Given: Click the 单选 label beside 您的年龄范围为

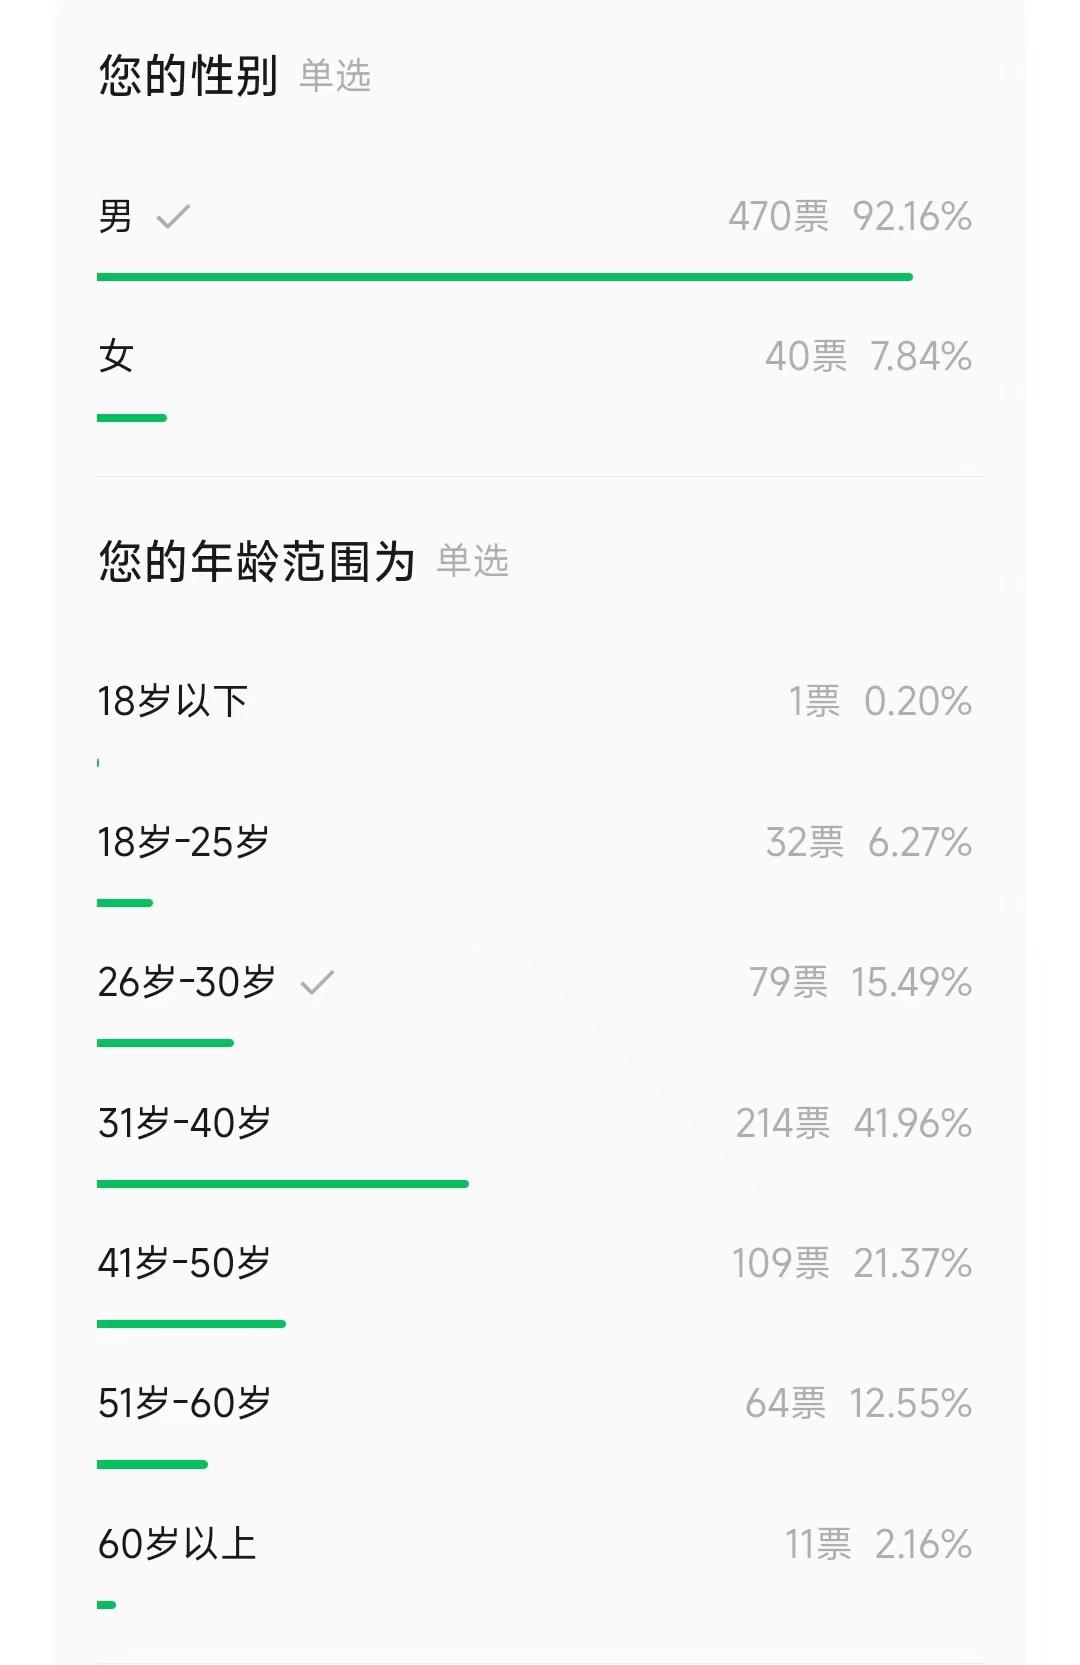Looking at the screenshot, I should (x=473, y=561).
